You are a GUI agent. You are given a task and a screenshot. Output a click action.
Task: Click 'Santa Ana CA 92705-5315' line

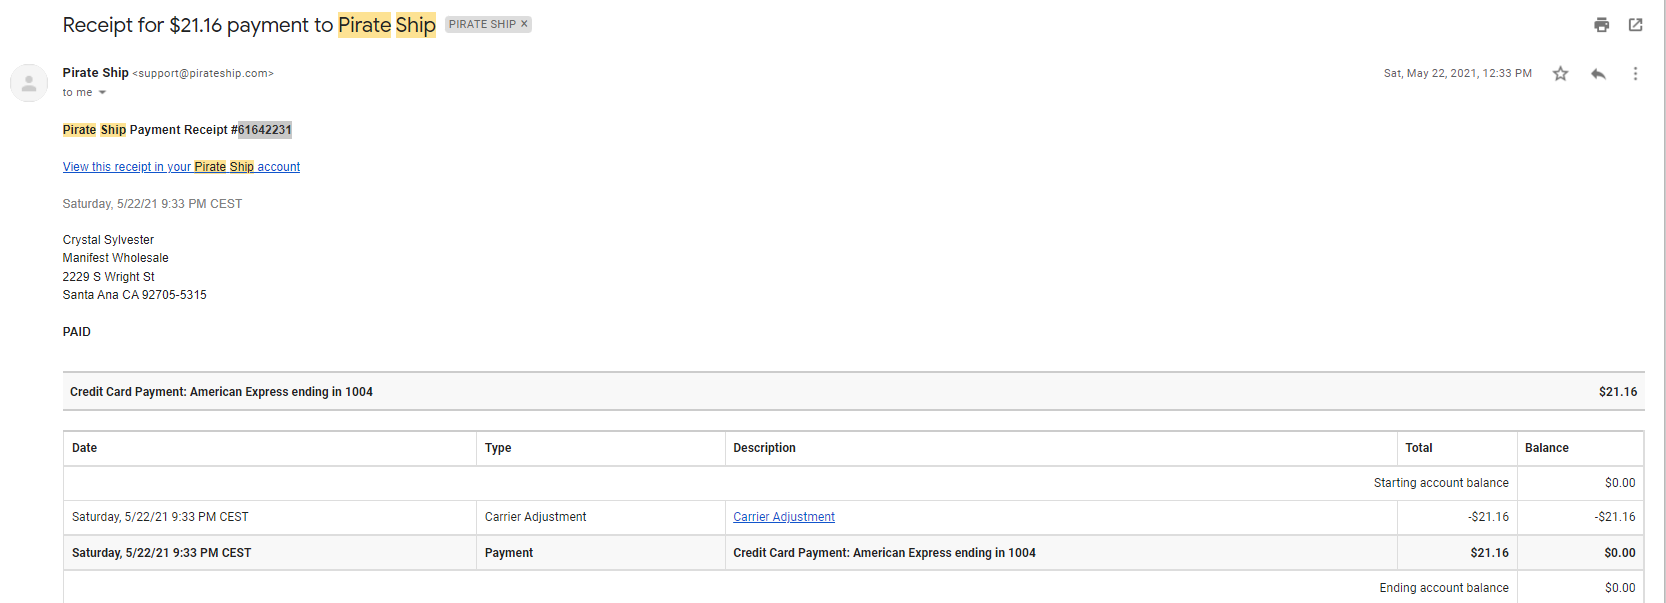click(134, 295)
